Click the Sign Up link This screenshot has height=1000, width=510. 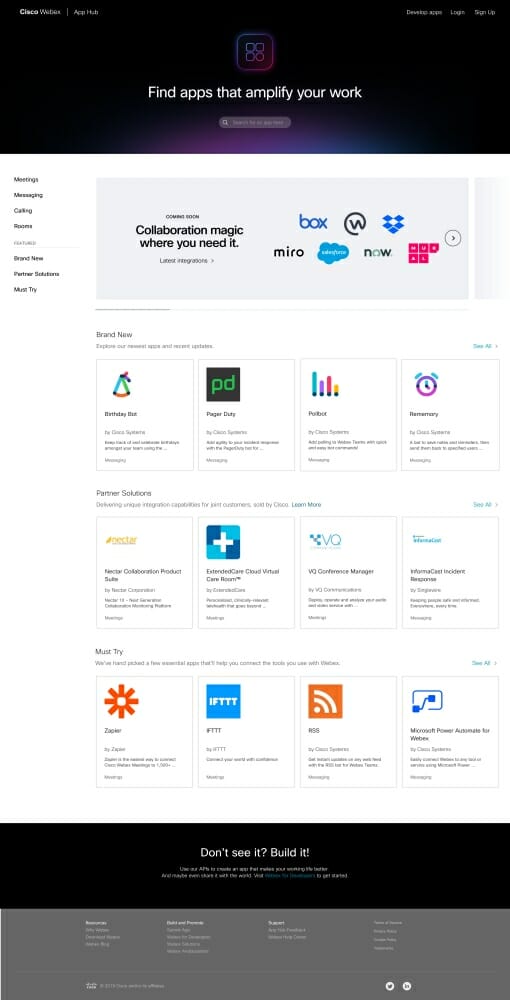[x=484, y=12]
